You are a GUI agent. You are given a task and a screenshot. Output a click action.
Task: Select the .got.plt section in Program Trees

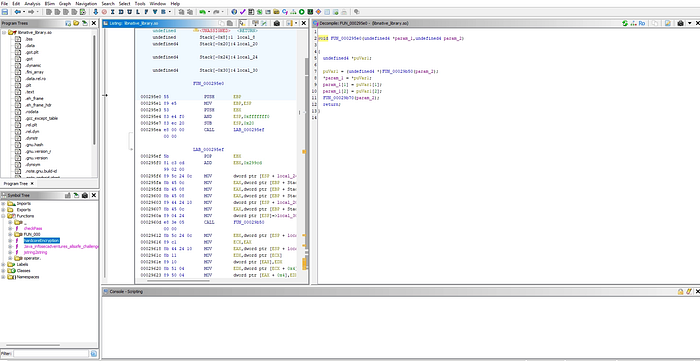31,52
